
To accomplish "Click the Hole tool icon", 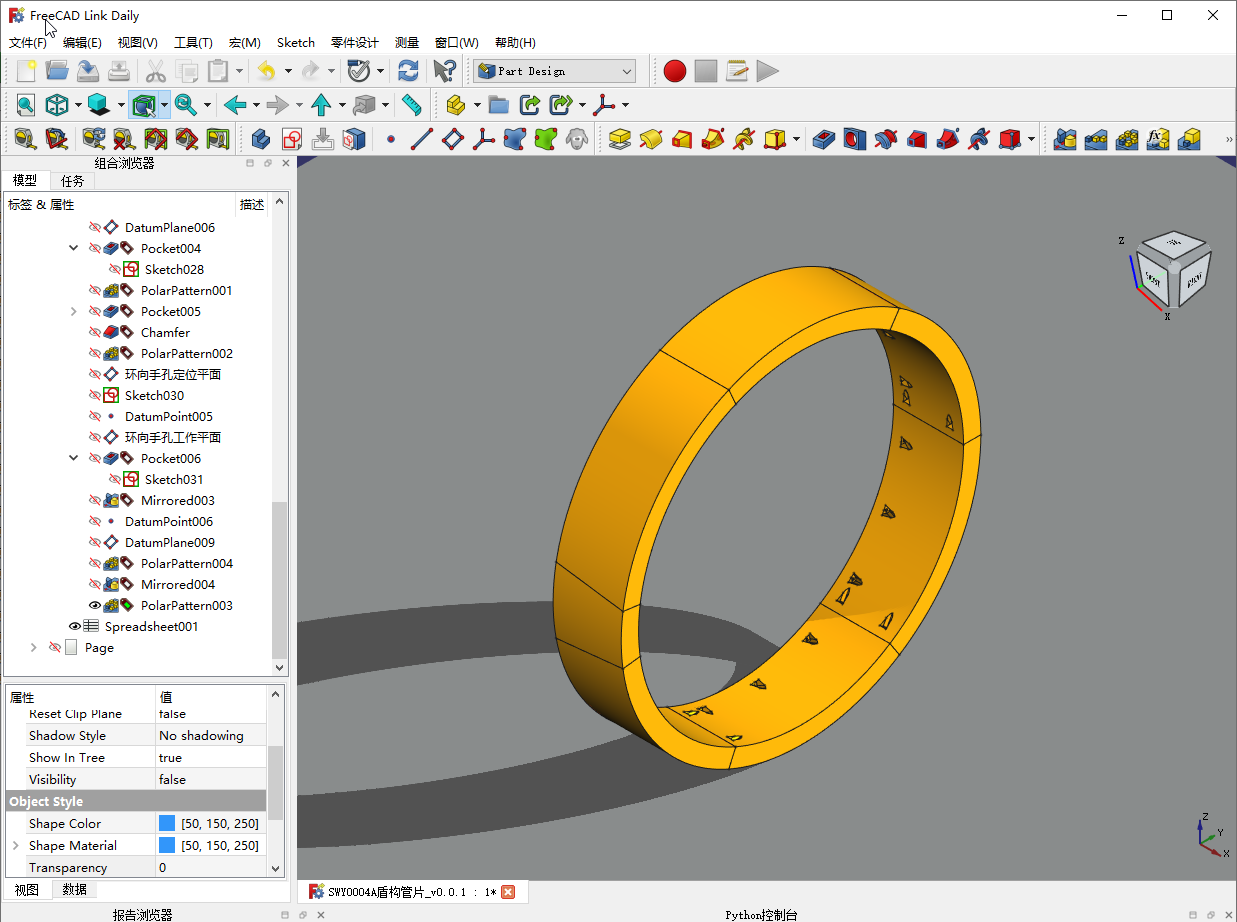I will click(854, 139).
